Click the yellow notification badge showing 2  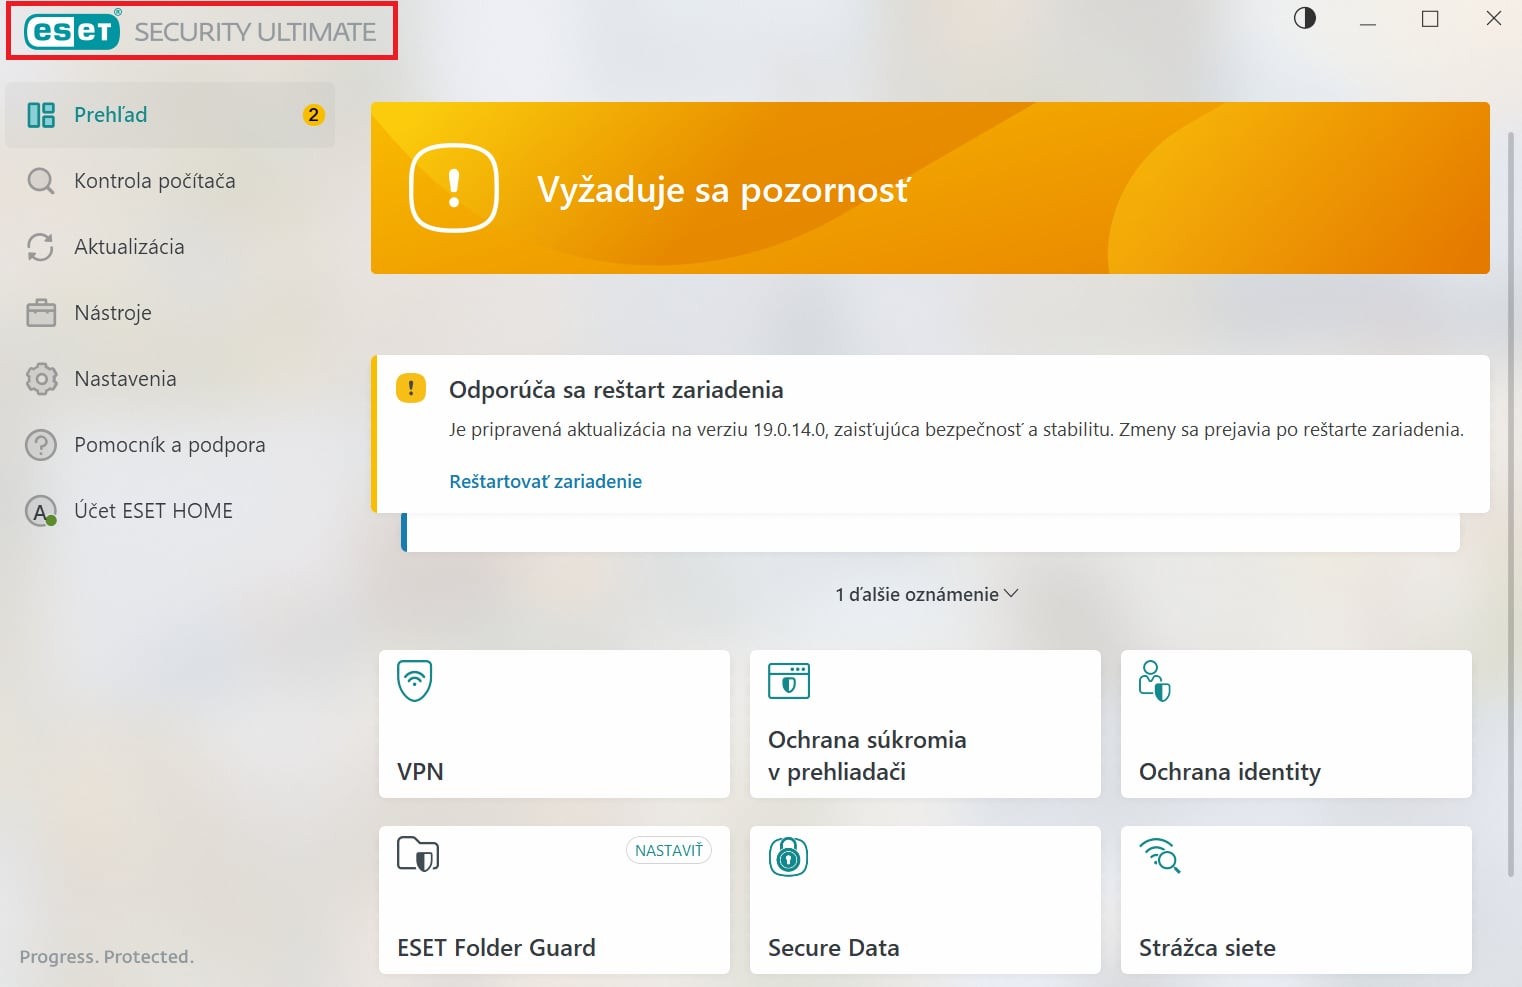coord(313,115)
